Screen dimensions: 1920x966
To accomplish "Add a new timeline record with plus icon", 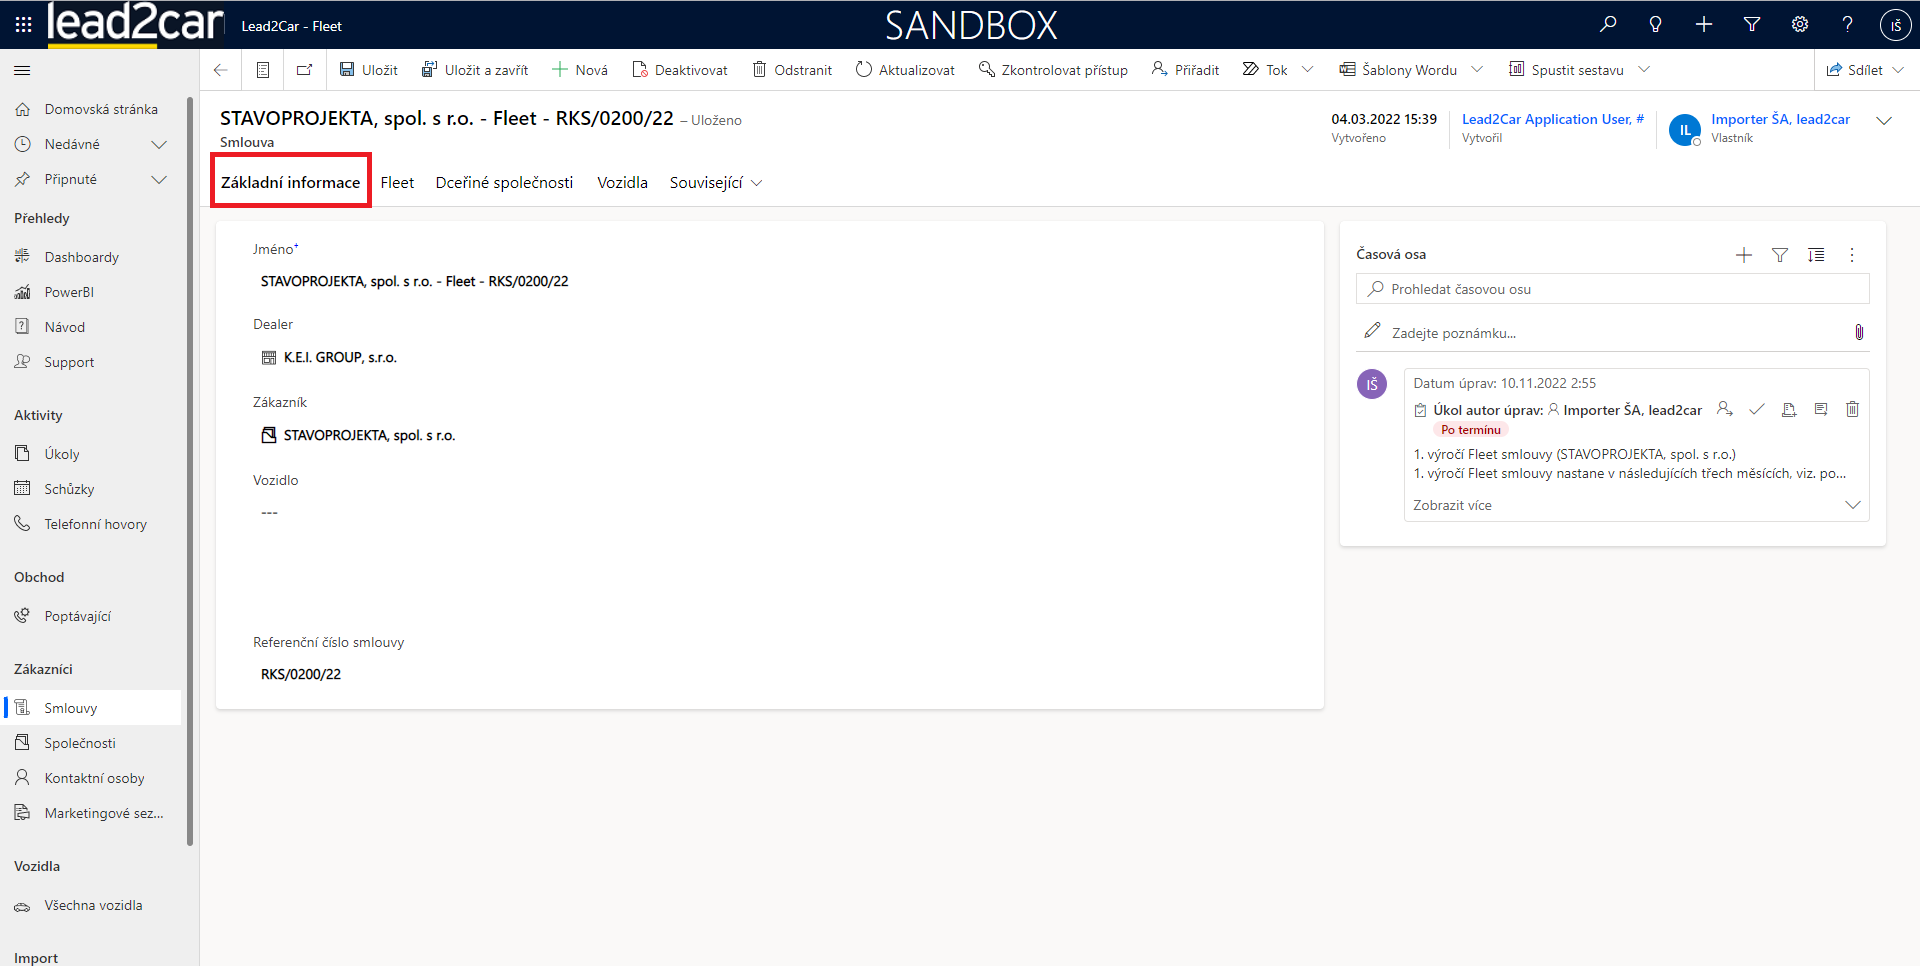I will click(x=1744, y=255).
